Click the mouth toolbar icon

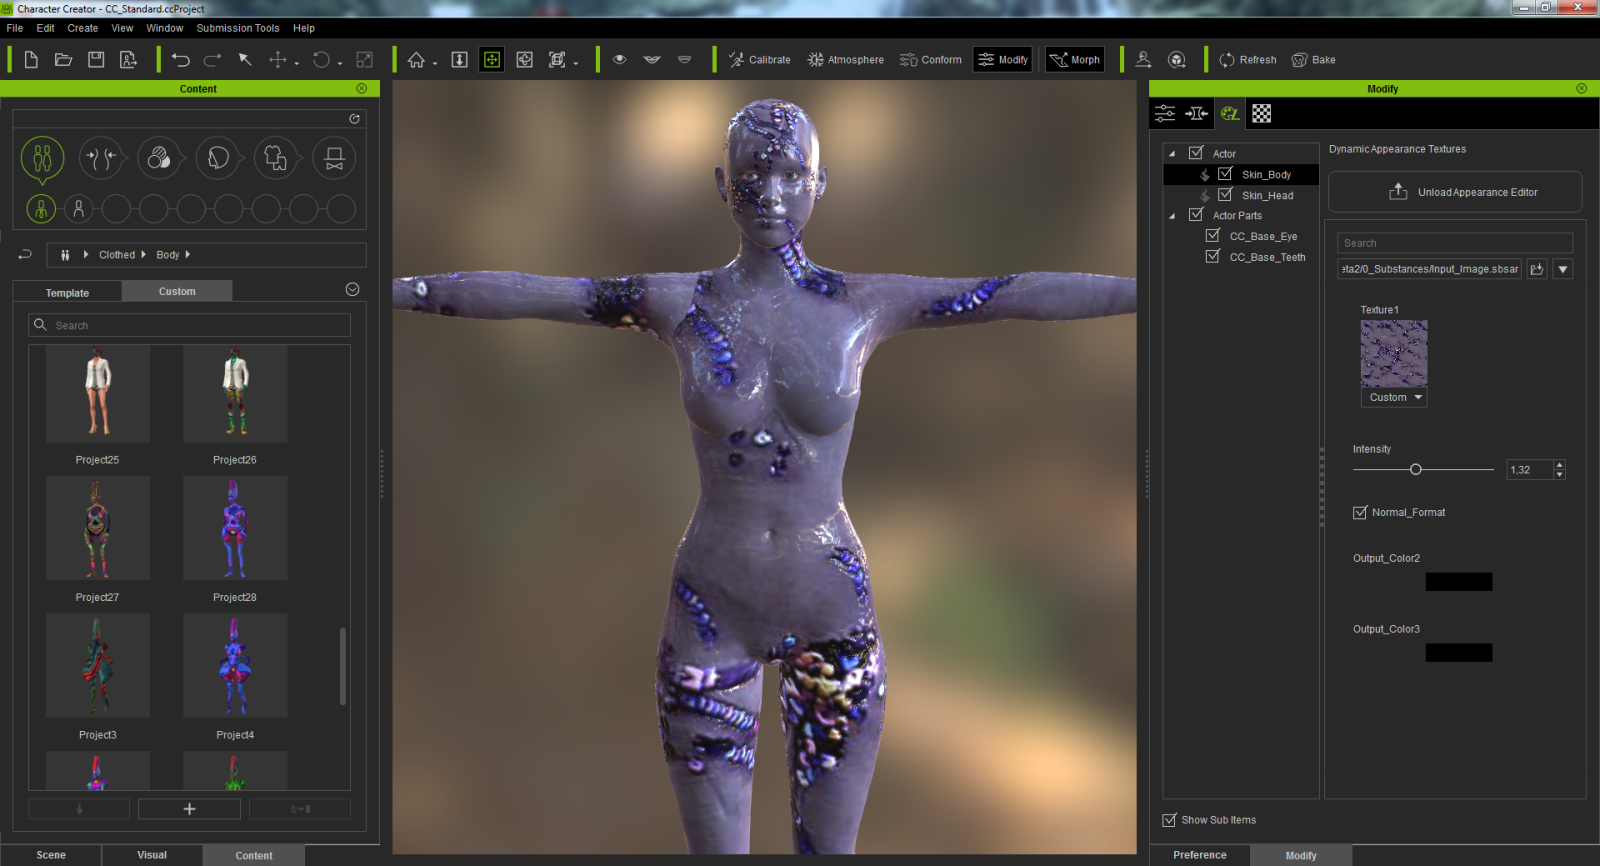tap(652, 60)
